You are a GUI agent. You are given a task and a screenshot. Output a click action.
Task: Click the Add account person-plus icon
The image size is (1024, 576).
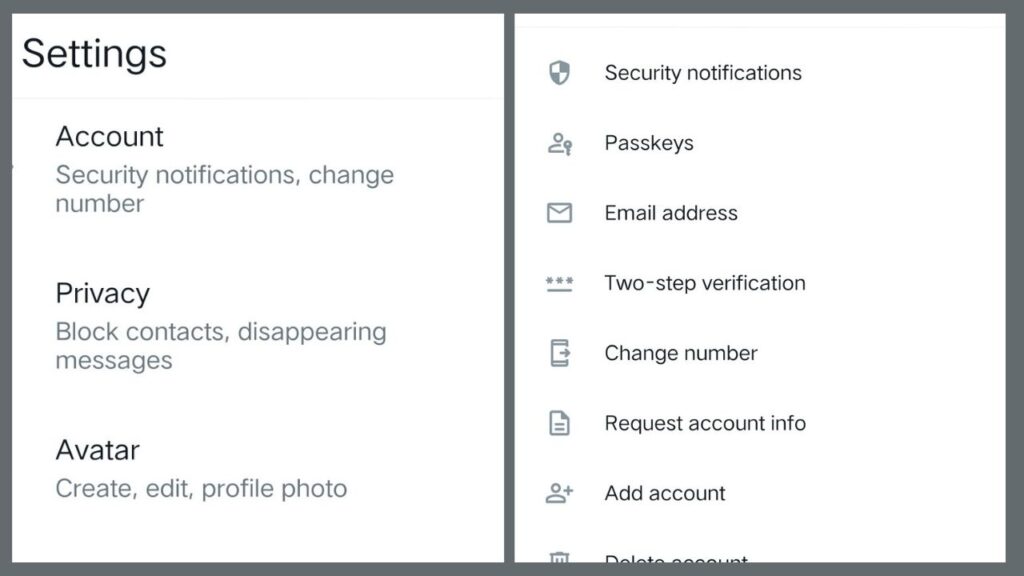559,493
